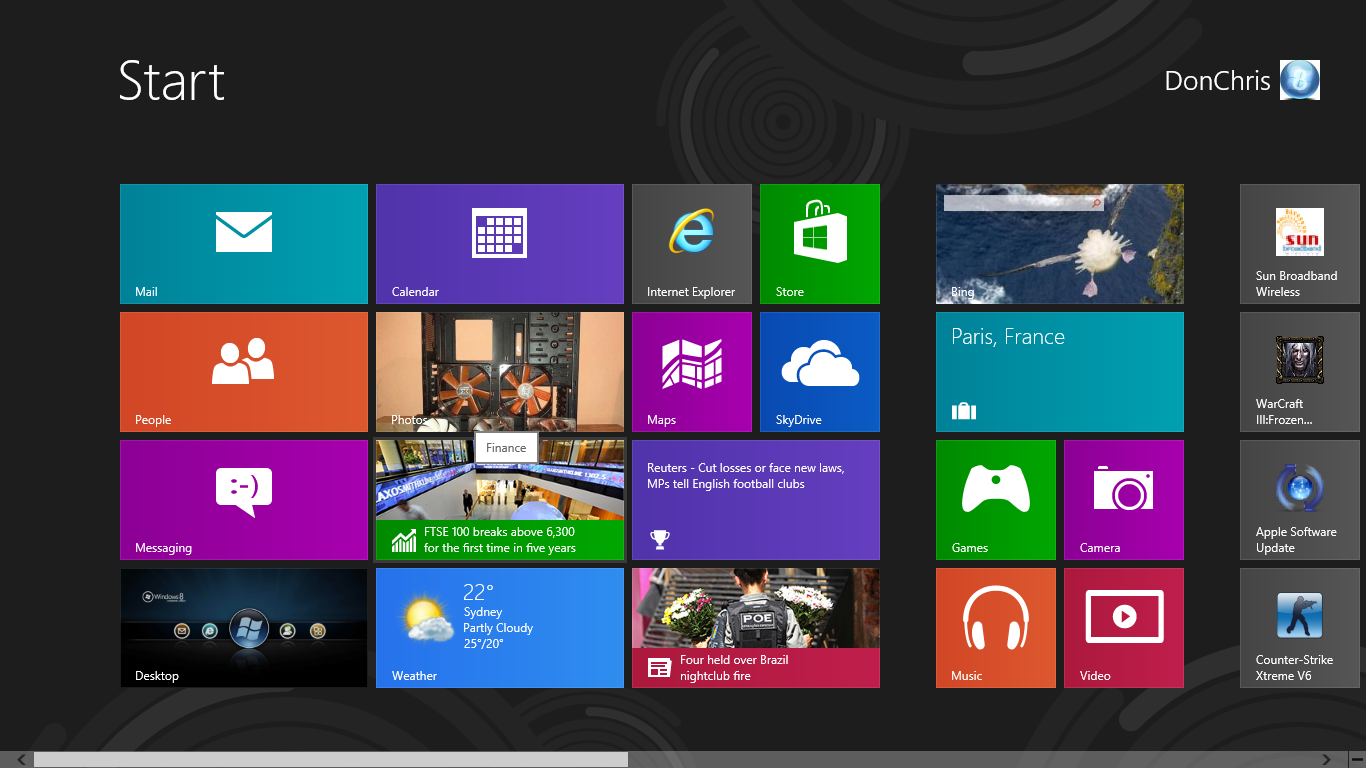
Task: Open the Reuters sports news tile
Action: pos(756,500)
